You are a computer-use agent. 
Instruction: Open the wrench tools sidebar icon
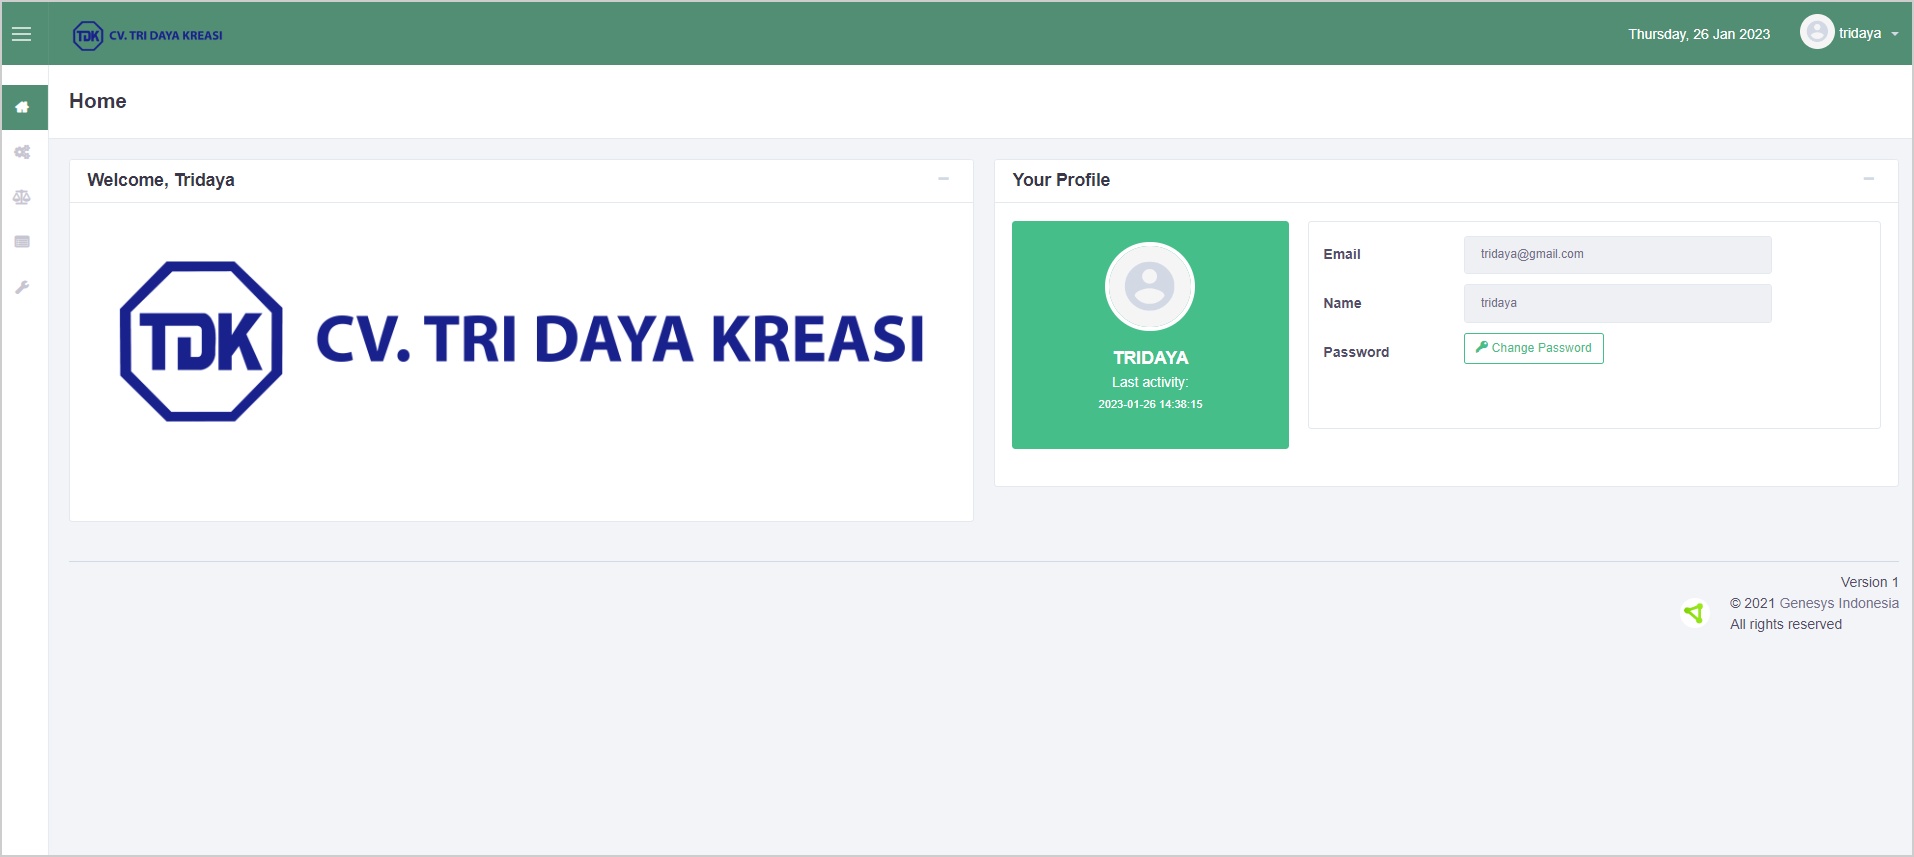(22, 287)
